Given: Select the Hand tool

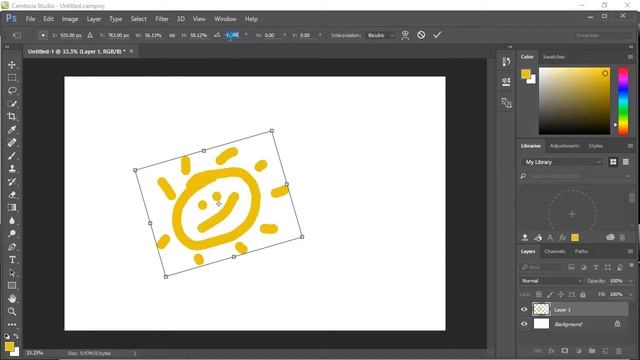Looking at the screenshot, I should tap(12, 298).
